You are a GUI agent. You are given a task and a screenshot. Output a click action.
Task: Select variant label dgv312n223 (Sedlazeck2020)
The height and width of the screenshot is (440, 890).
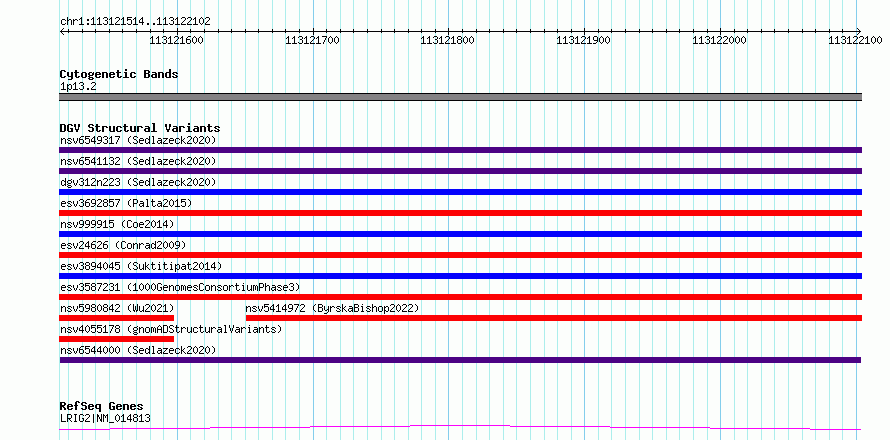pyautogui.click(x=138, y=182)
